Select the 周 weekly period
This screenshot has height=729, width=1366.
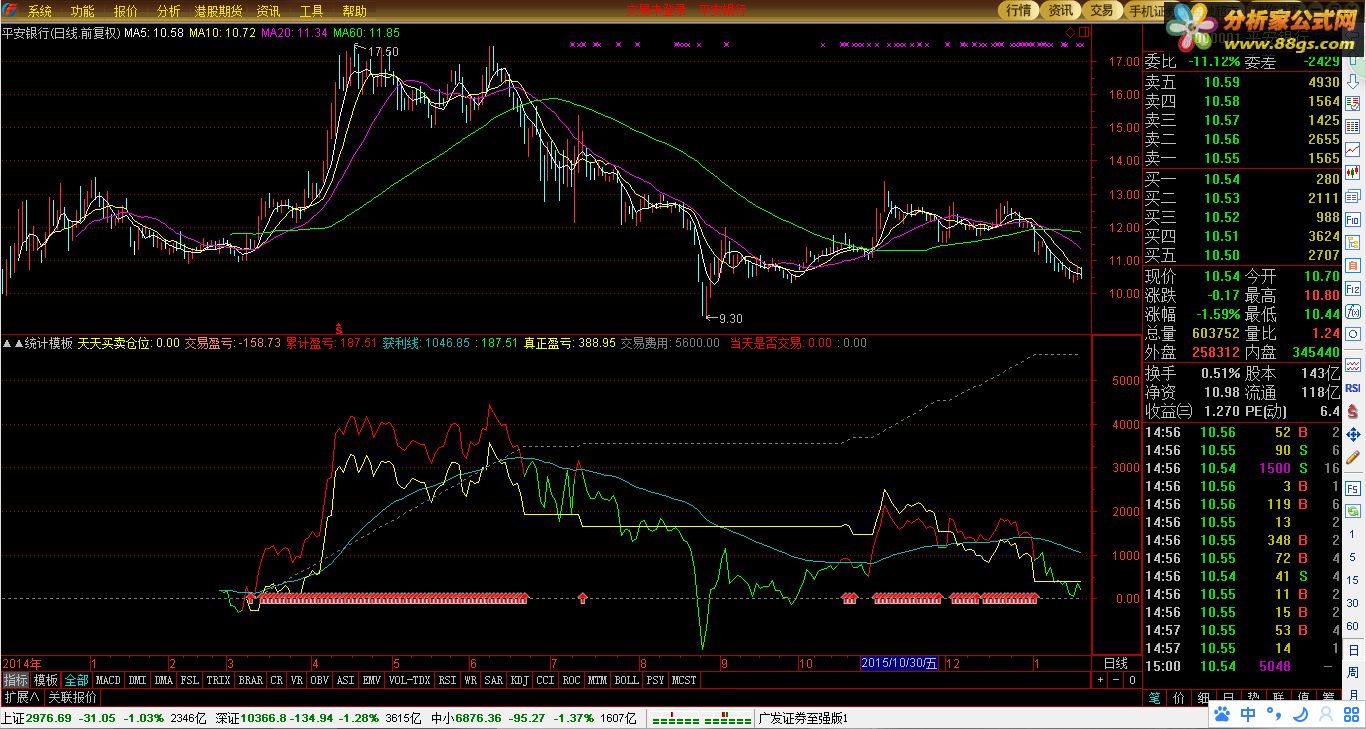point(1352,673)
